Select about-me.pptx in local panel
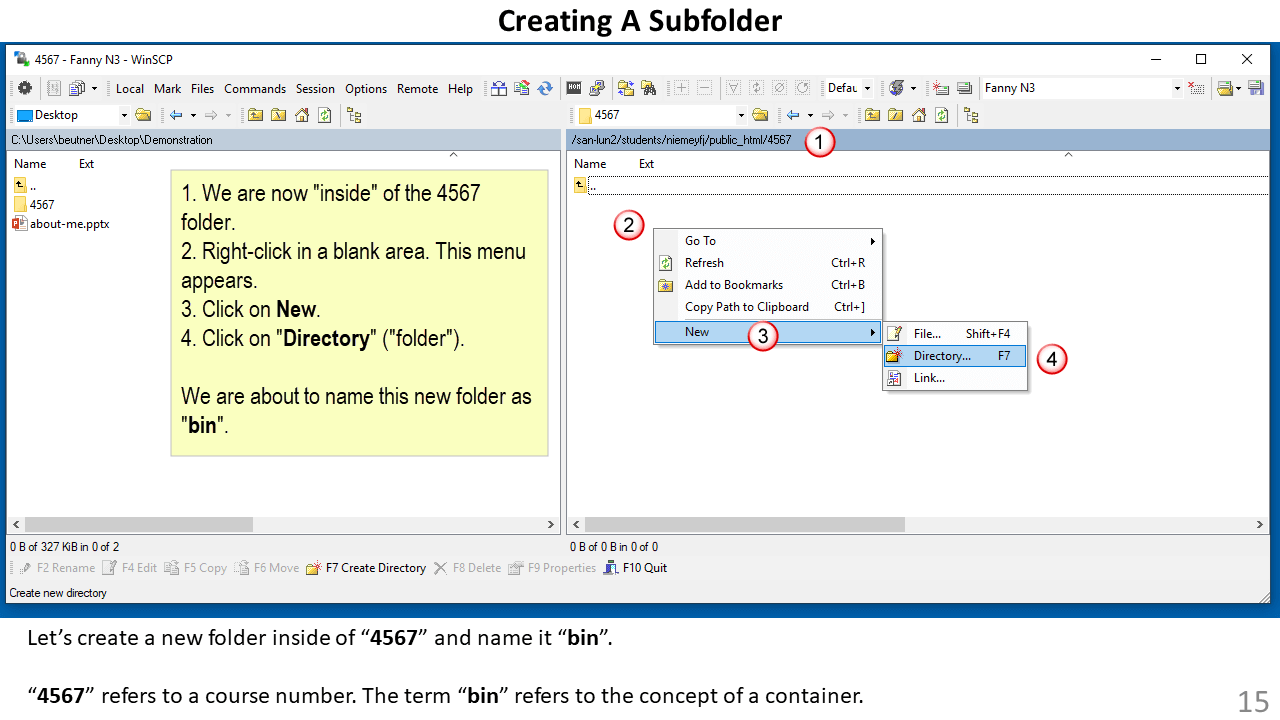 click(61, 224)
